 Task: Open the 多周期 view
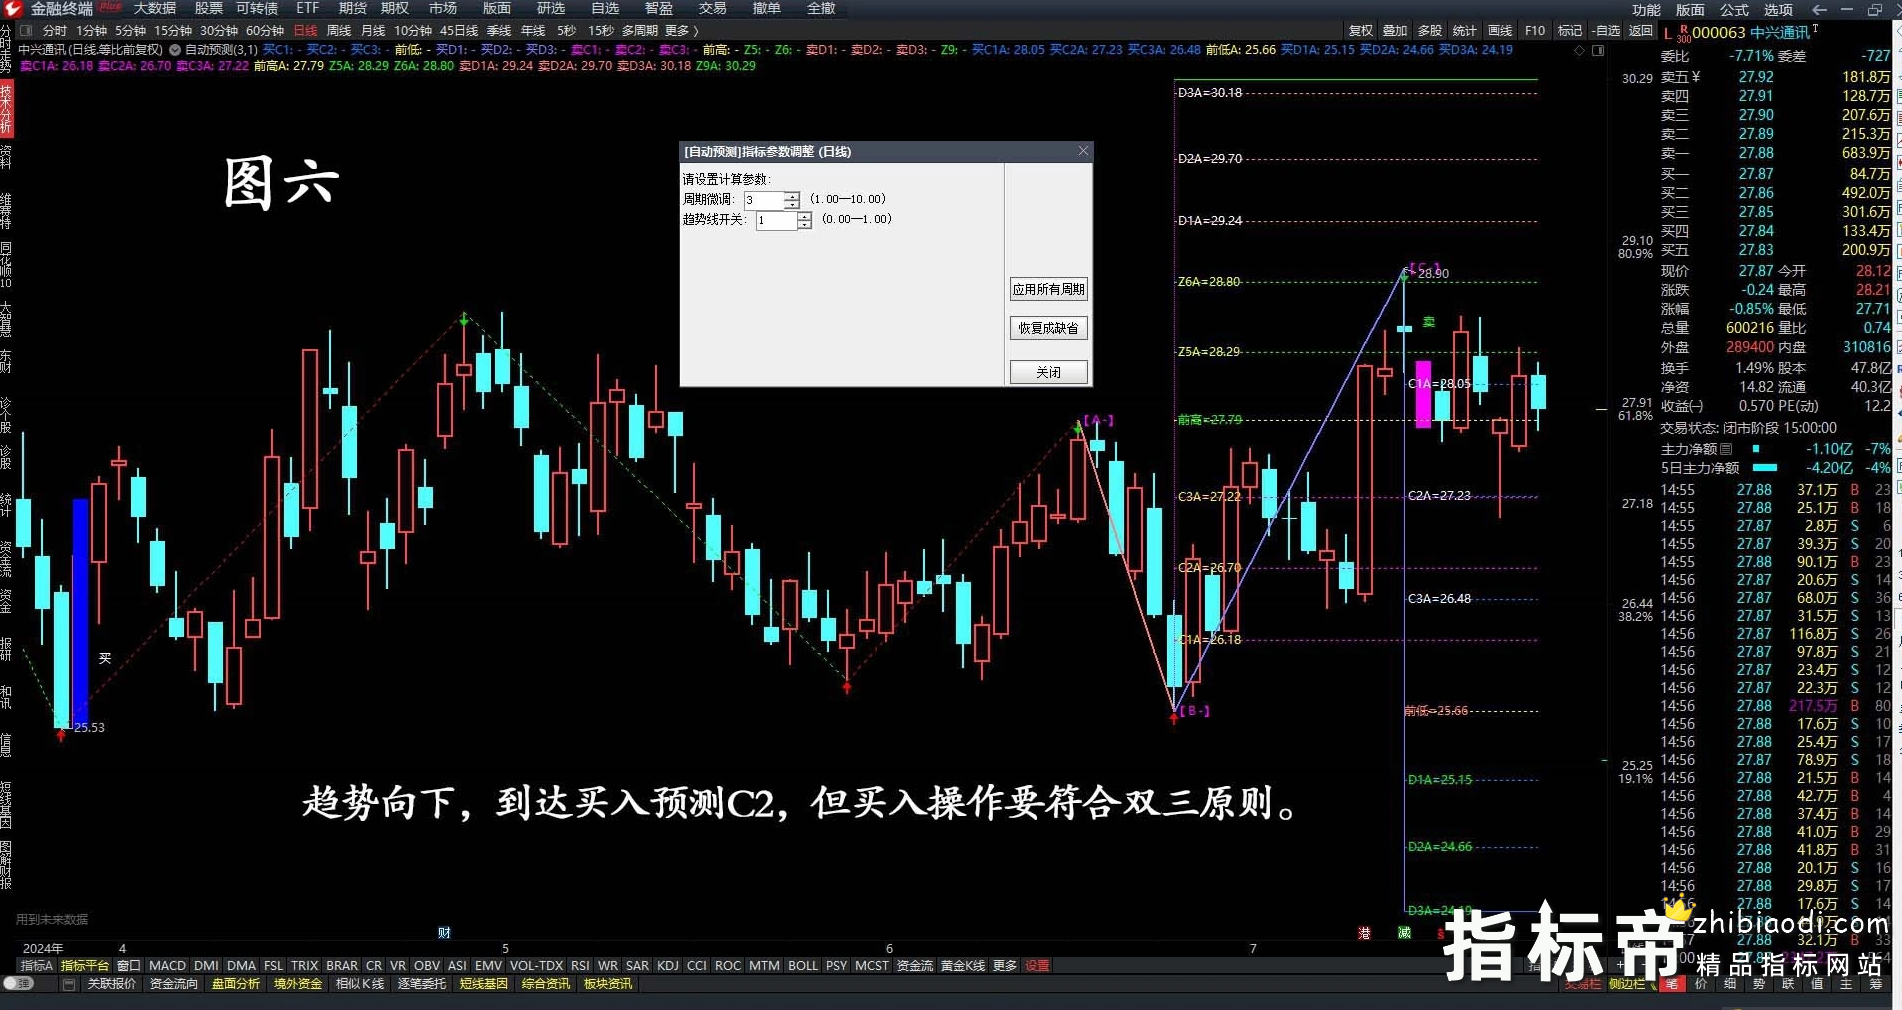[639, 31]
